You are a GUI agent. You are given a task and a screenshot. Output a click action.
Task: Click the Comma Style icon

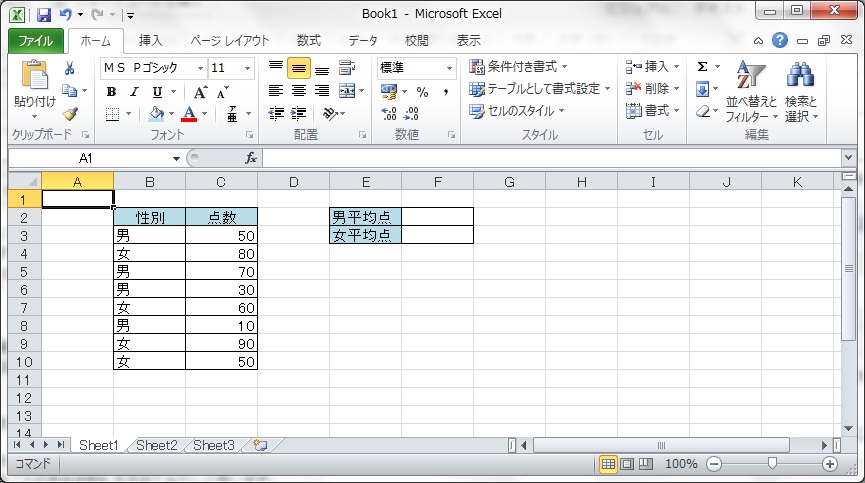coord(445,92)
